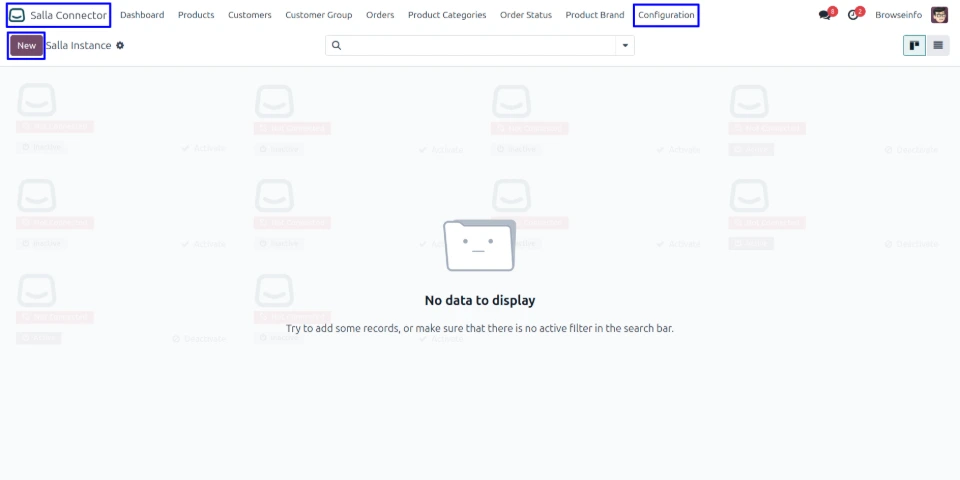This screenshot has height=480, width=960.
Task: Switch to kanban view
Action: pos(915,45)
